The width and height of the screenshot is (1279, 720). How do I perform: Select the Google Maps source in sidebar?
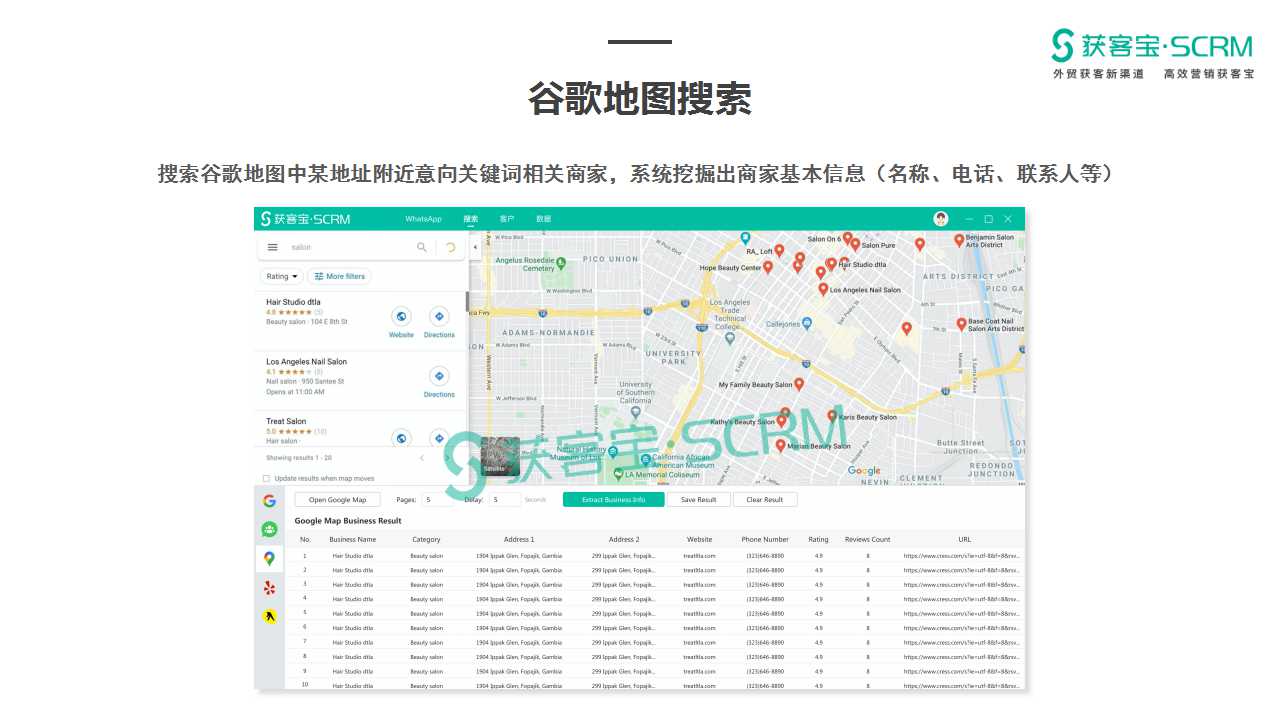pos(269,559)
